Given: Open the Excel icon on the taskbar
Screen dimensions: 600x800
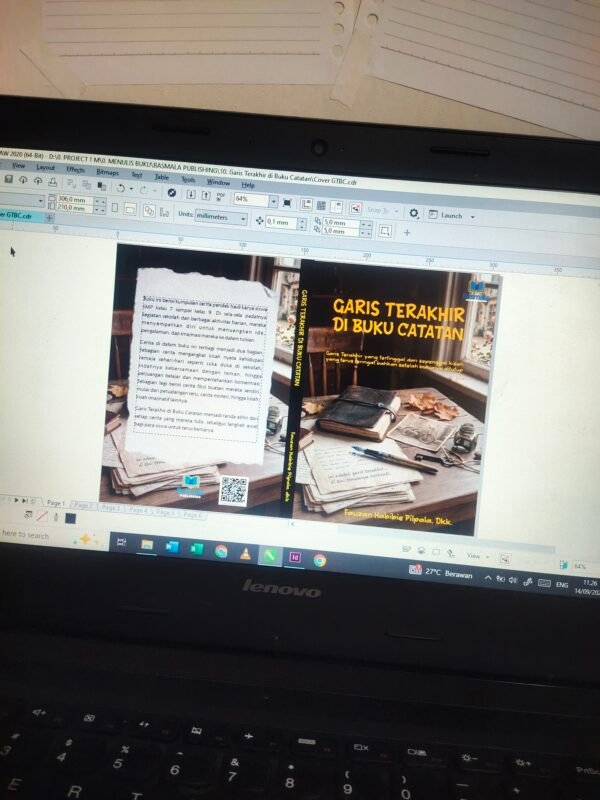Looking at the screenshot, I should (x=196, y=549).
